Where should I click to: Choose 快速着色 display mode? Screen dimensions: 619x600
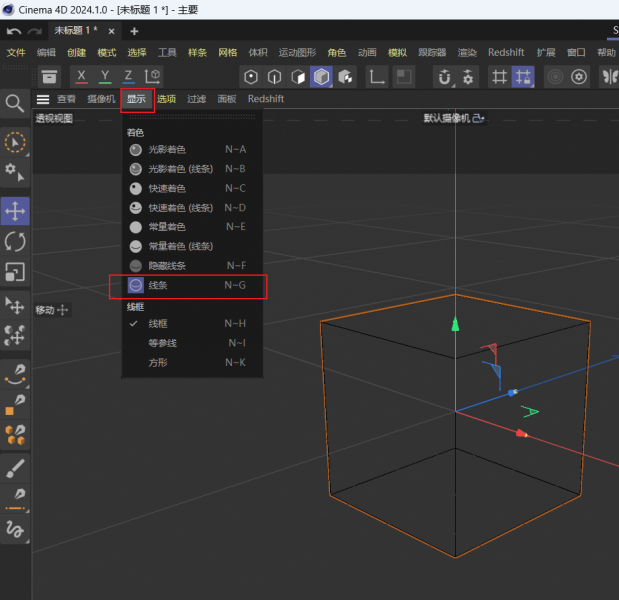coord(192,188)
